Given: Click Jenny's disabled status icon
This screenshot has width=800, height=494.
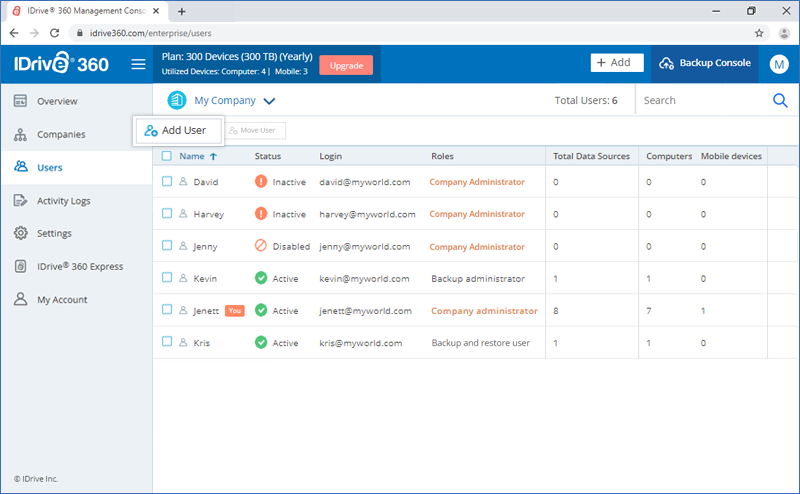Looking at the screenshot, I should coord(261,245).
